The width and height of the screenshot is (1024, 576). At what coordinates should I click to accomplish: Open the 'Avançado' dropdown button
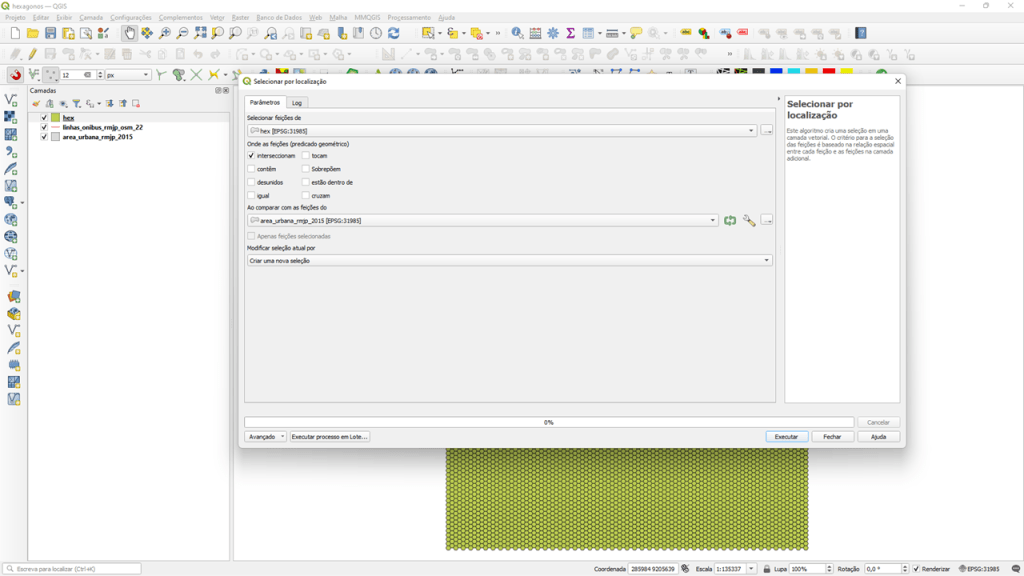click(266, 437)
